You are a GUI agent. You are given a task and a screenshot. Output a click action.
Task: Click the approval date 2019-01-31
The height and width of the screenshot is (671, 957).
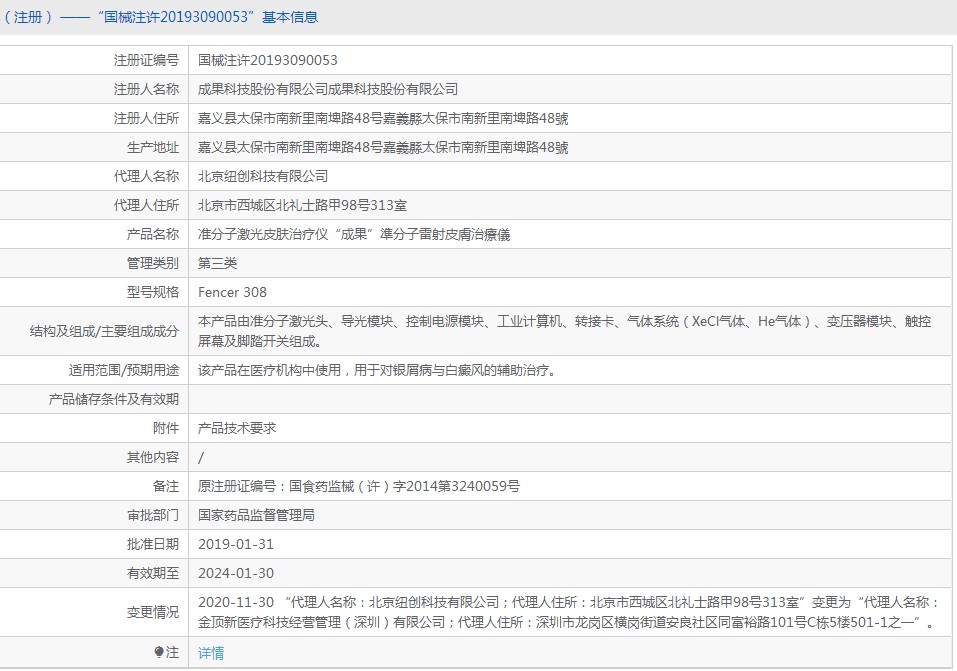pyautogui.click(x=236, y=544)
